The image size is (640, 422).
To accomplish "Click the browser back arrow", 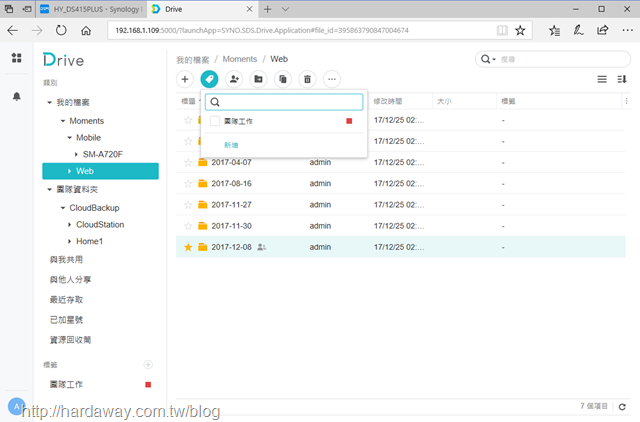I will point(13,30).
